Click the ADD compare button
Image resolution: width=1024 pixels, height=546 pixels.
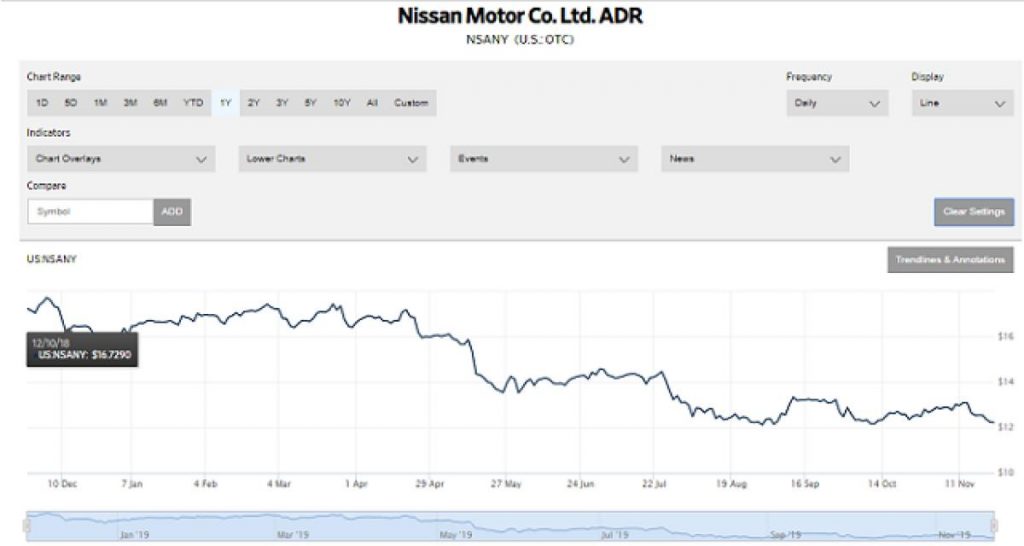tap(172, 212)
